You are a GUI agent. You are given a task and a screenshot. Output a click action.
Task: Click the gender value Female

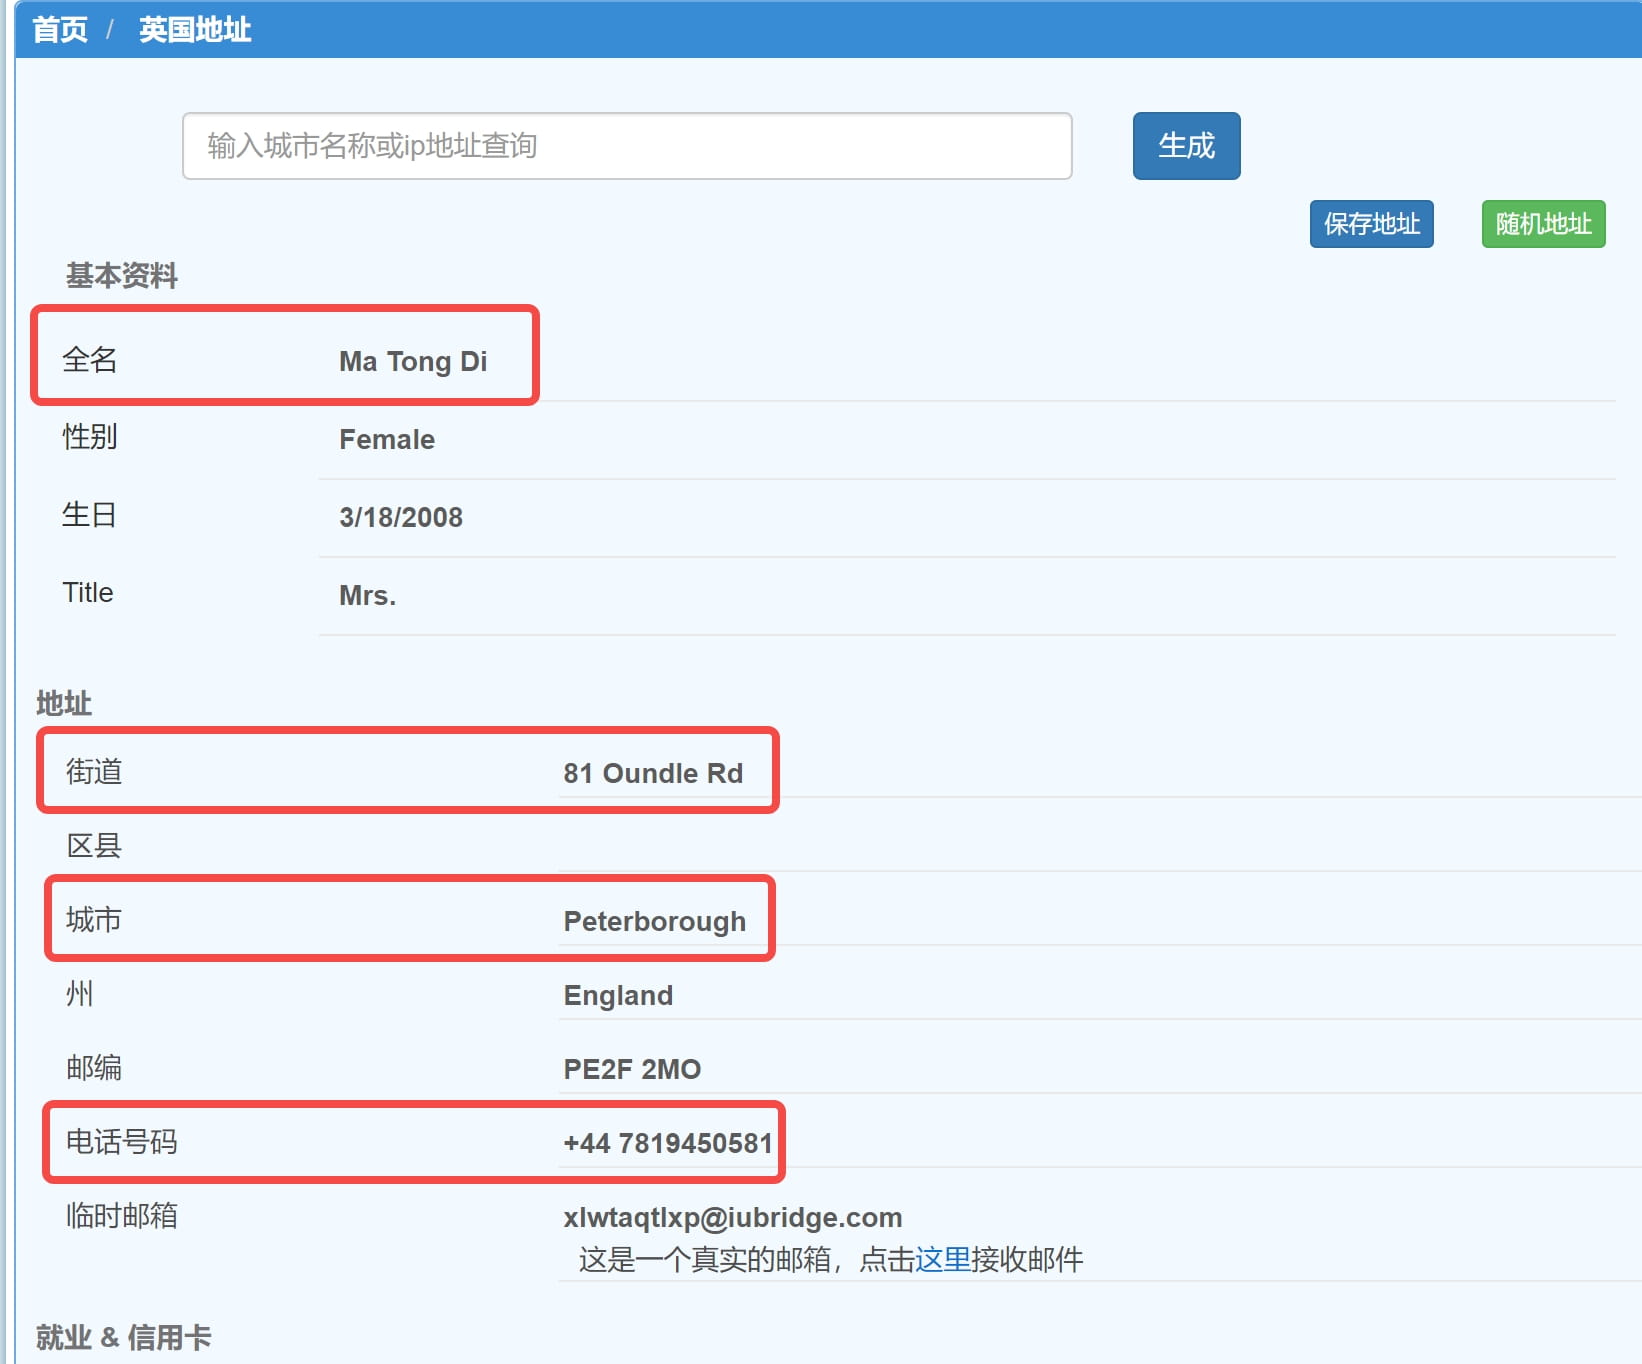tap(387, 439)
